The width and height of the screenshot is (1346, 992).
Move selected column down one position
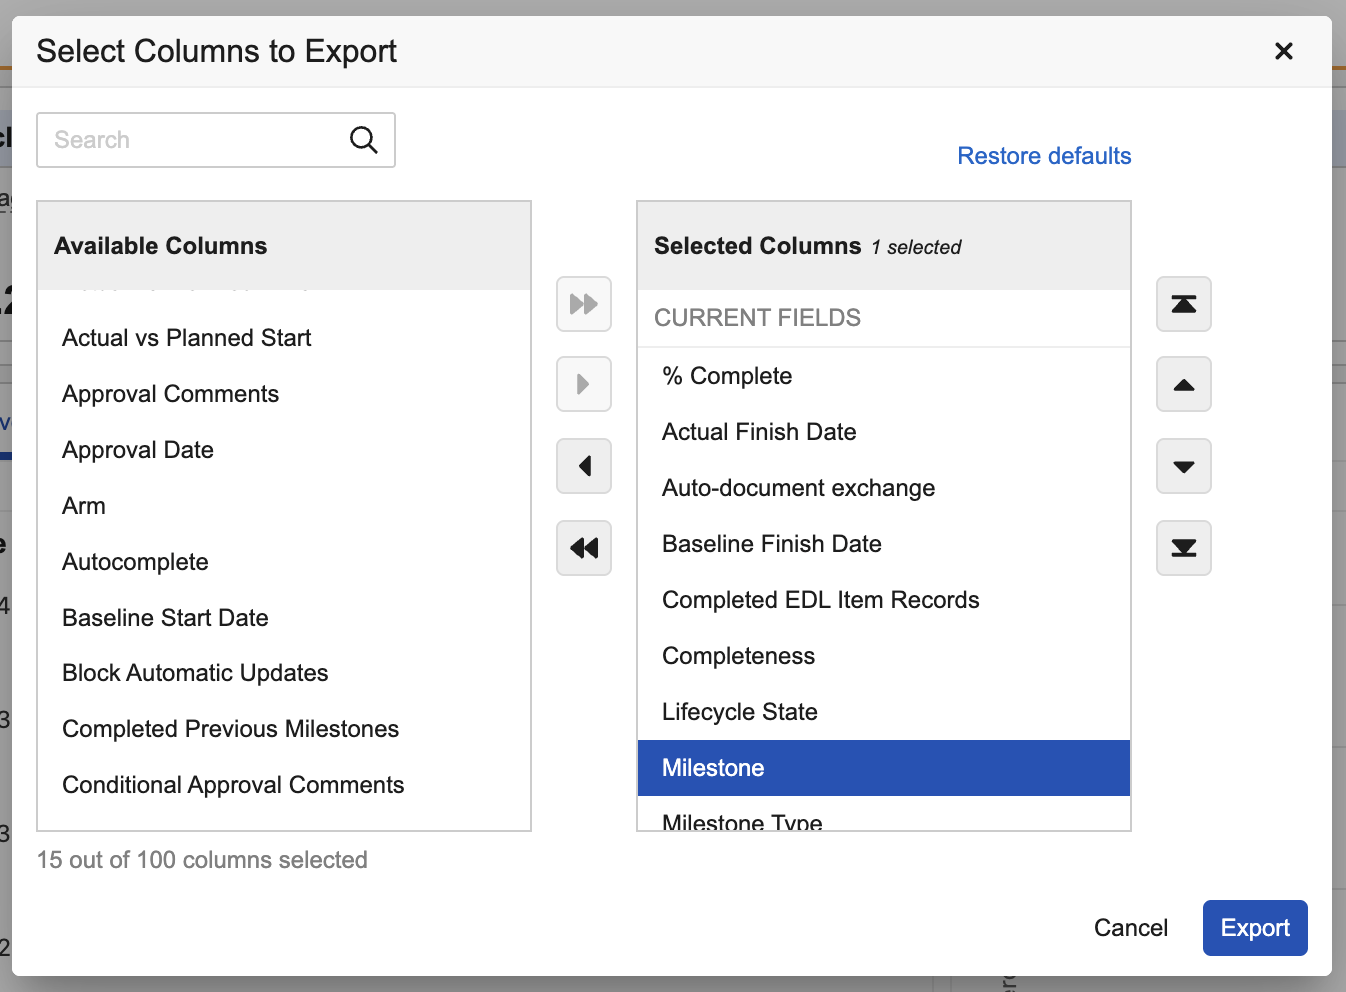1184,466
